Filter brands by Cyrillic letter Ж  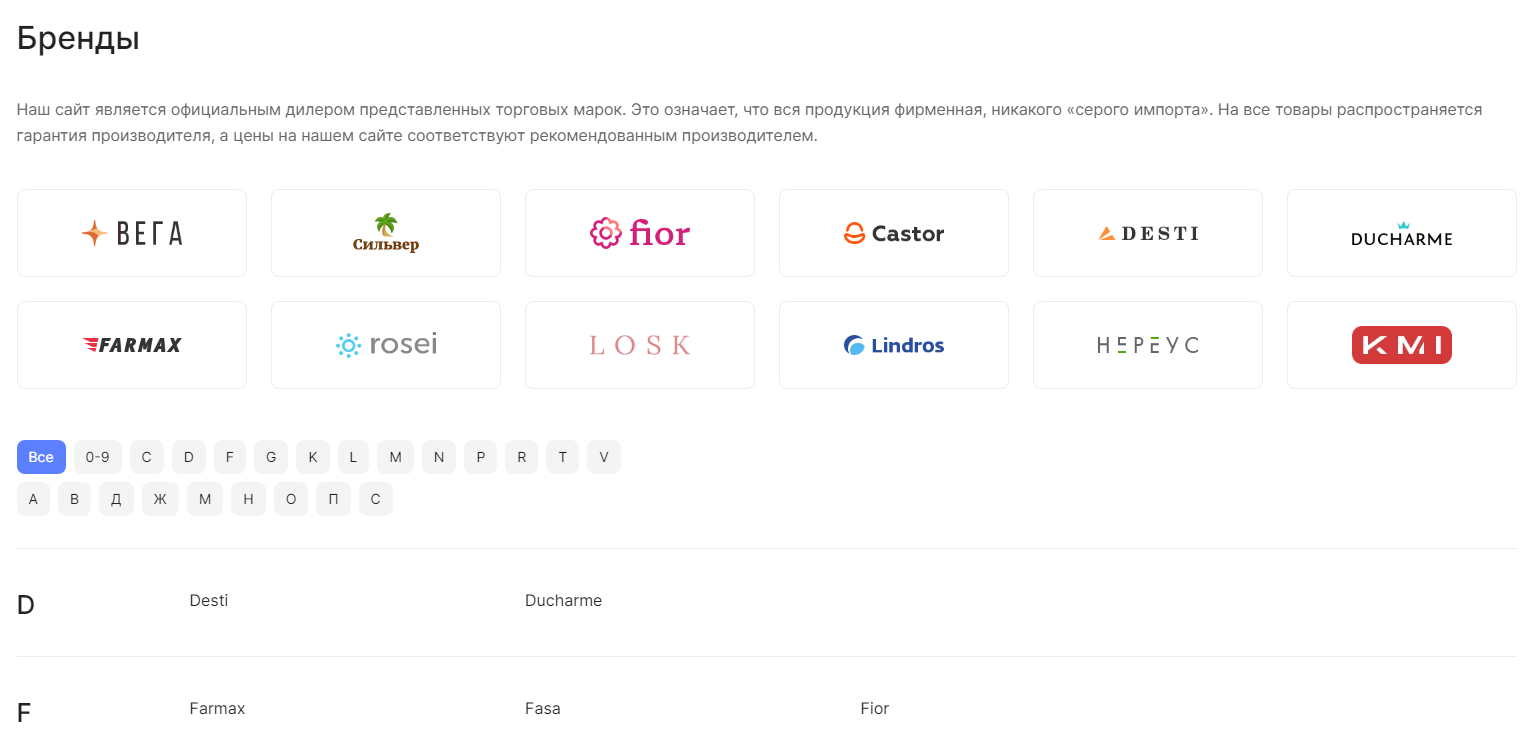point(160,499)
